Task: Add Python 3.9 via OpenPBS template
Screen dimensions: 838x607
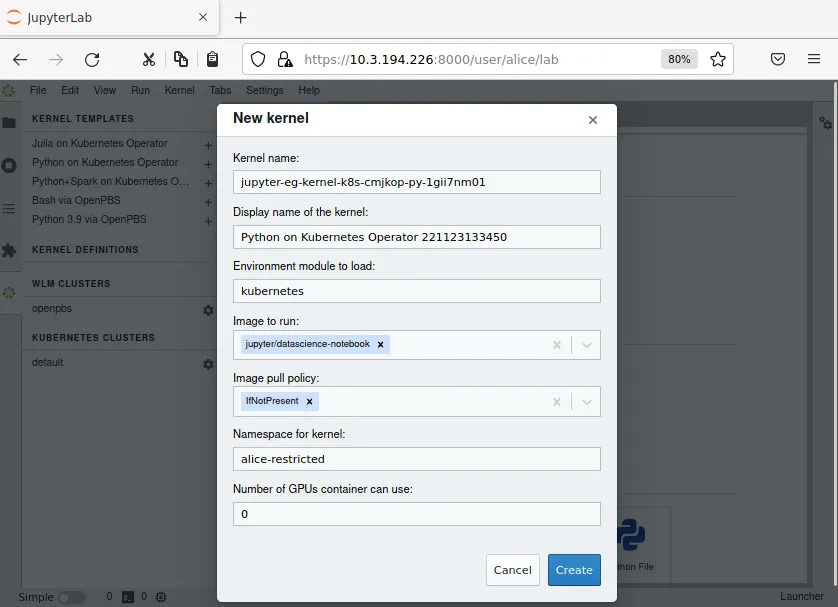Action: click(208, 221)
